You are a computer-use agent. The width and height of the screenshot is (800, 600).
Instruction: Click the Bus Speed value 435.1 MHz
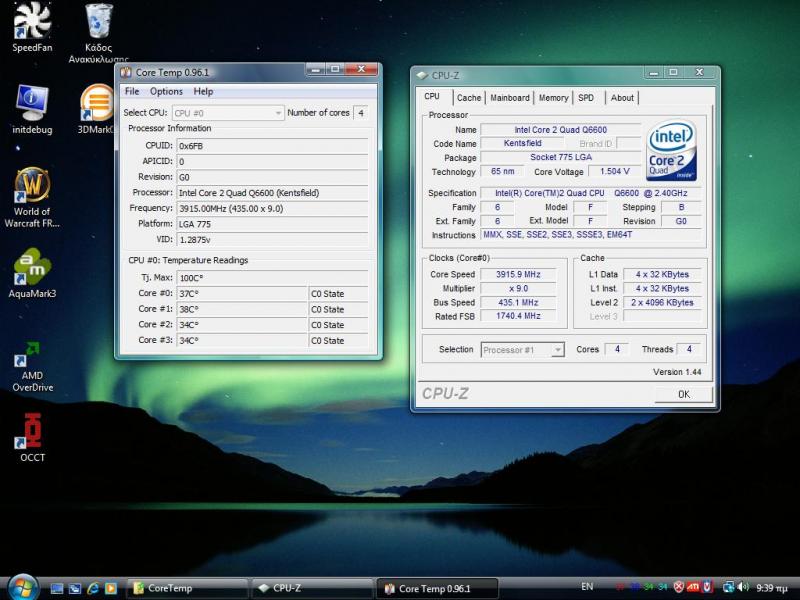[x=518, y=303]
